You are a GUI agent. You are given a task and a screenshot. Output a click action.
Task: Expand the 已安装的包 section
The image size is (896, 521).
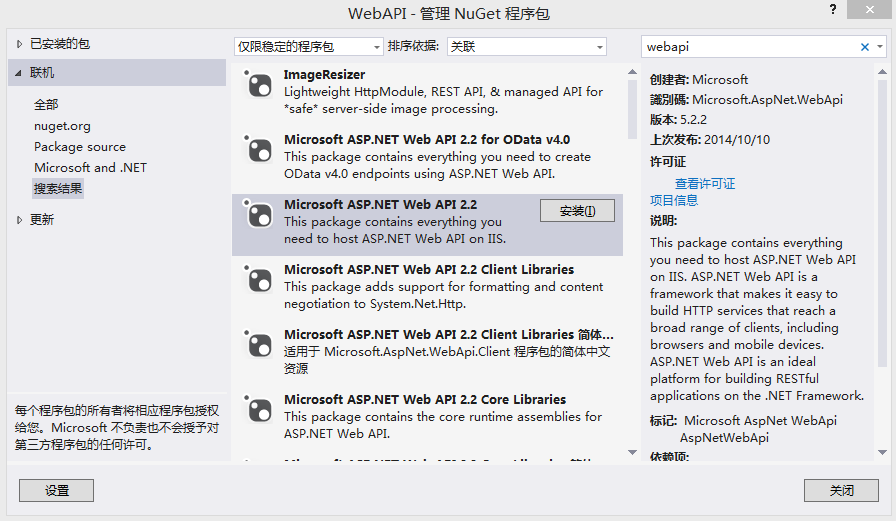click(19, 44)
